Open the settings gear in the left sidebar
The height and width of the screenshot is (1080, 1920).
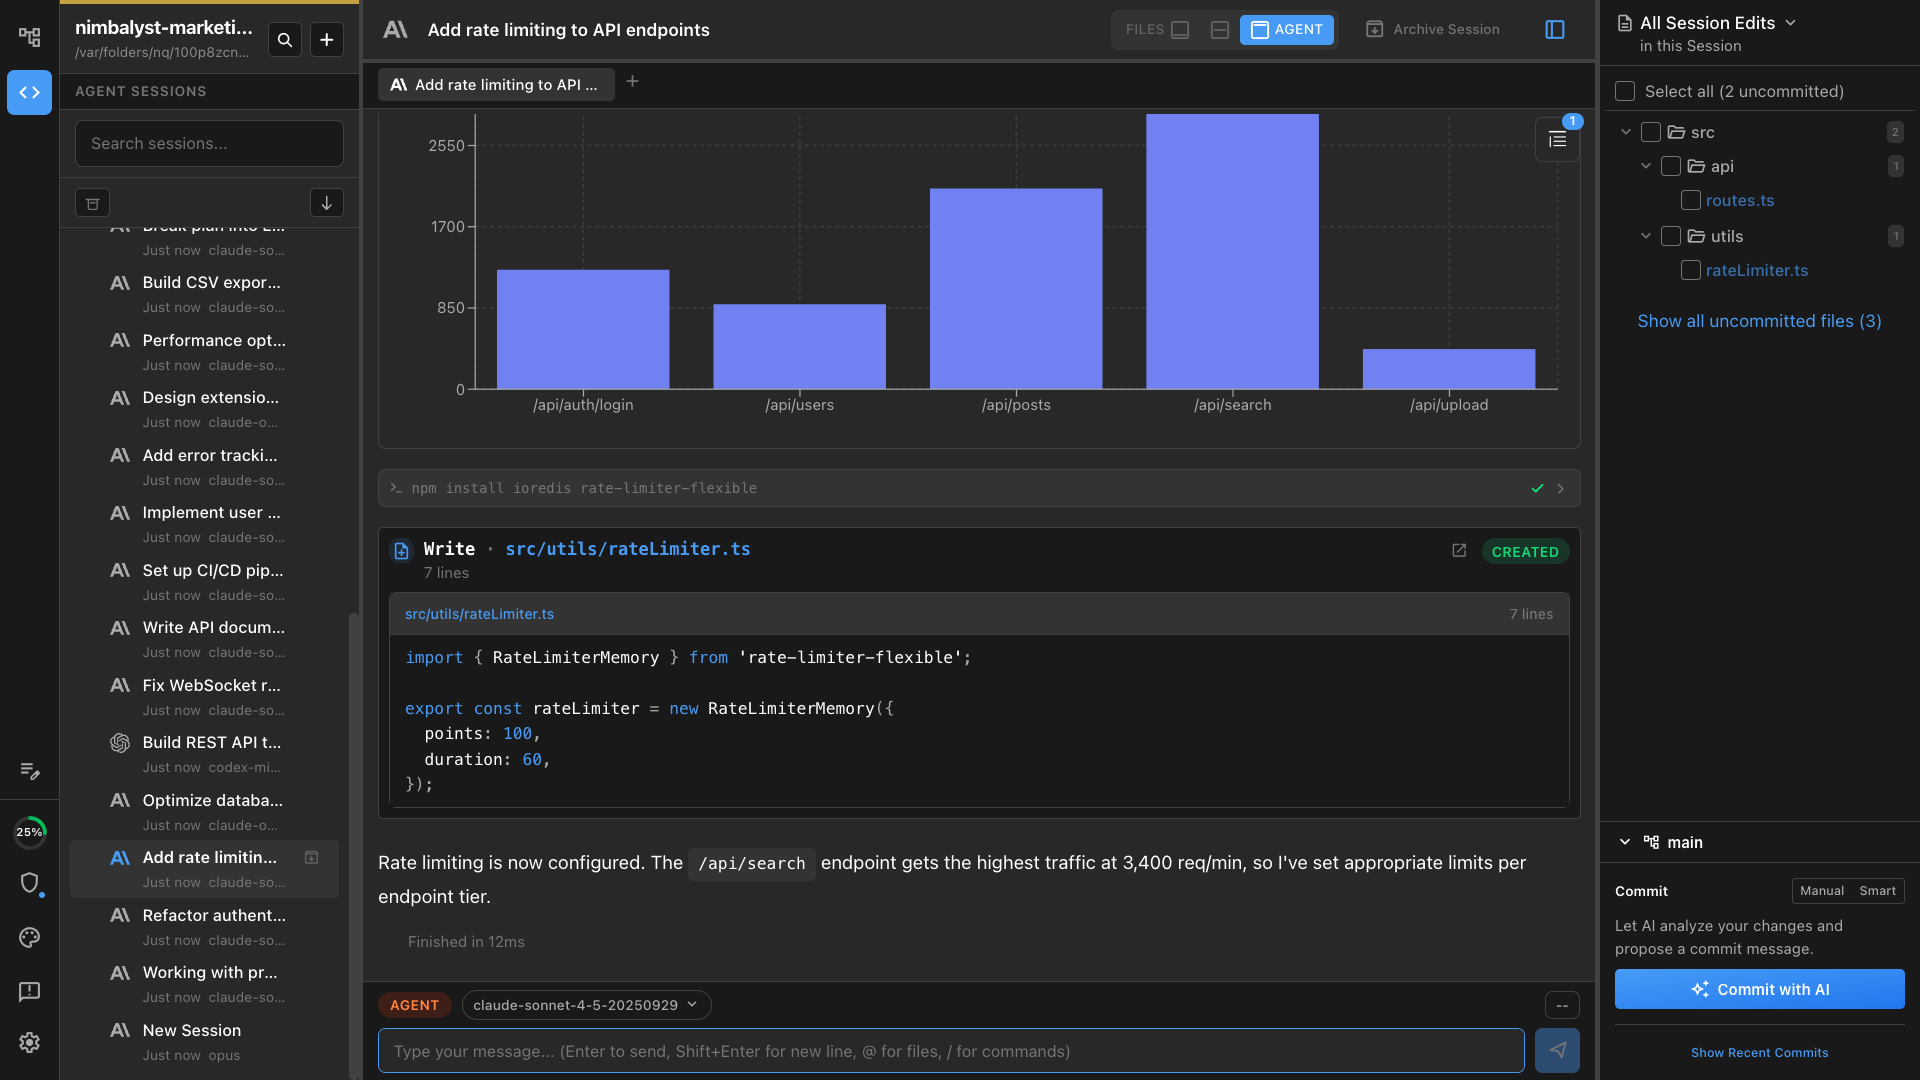tap(29, 1042)
